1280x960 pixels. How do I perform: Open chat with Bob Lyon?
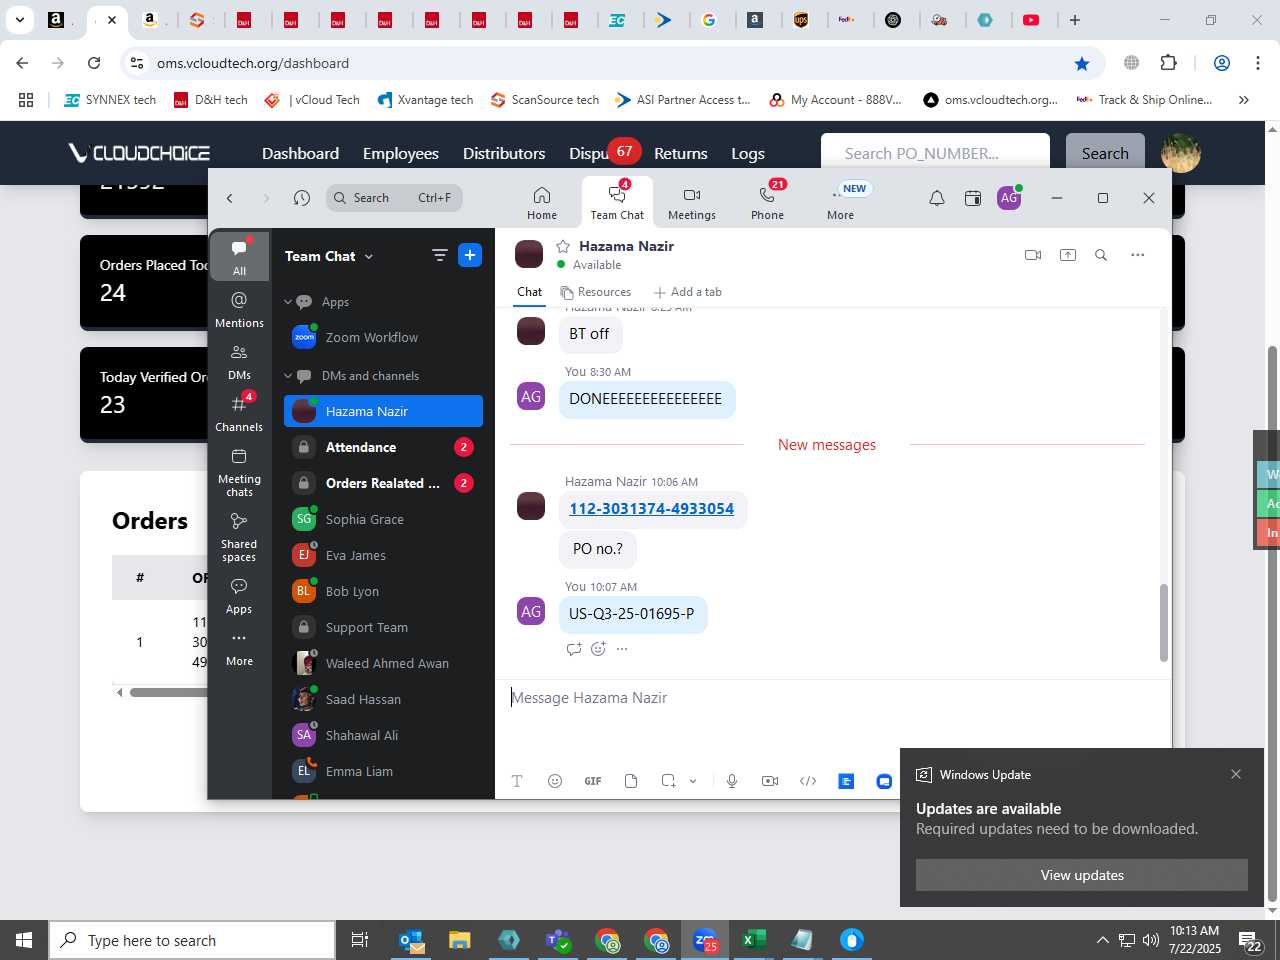click(383, 591)
